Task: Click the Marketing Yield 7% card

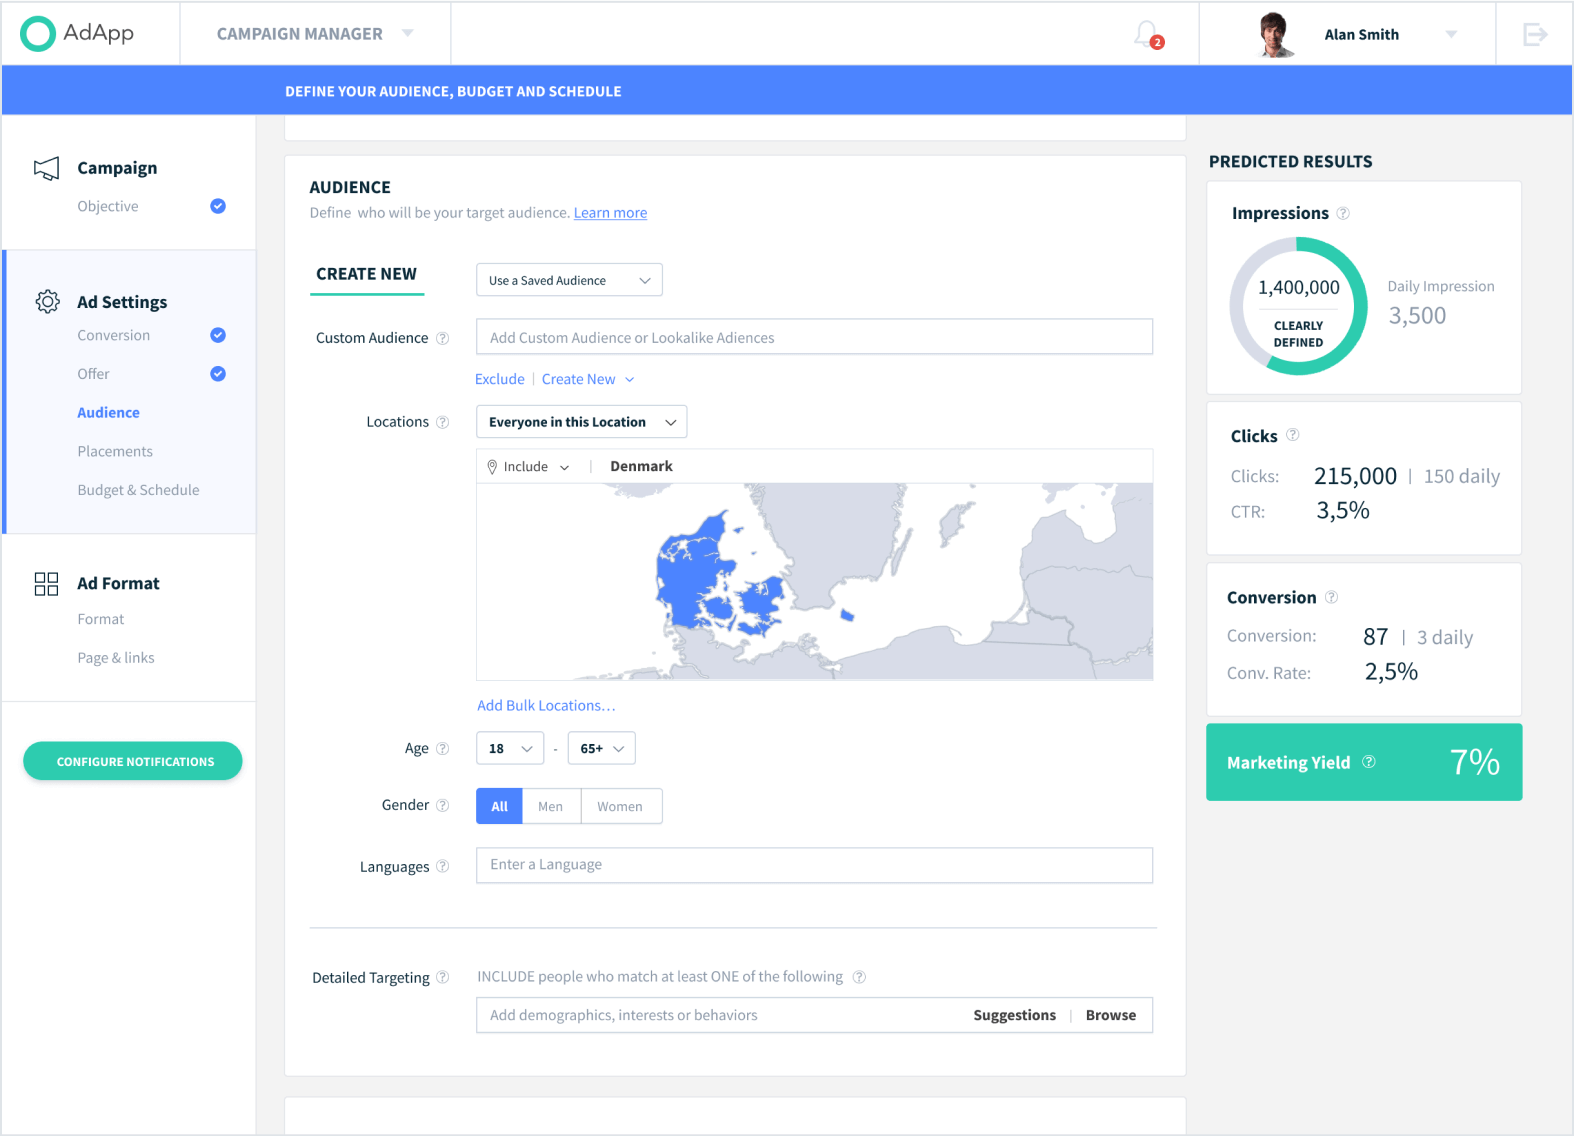Action: click(1364, 762)
